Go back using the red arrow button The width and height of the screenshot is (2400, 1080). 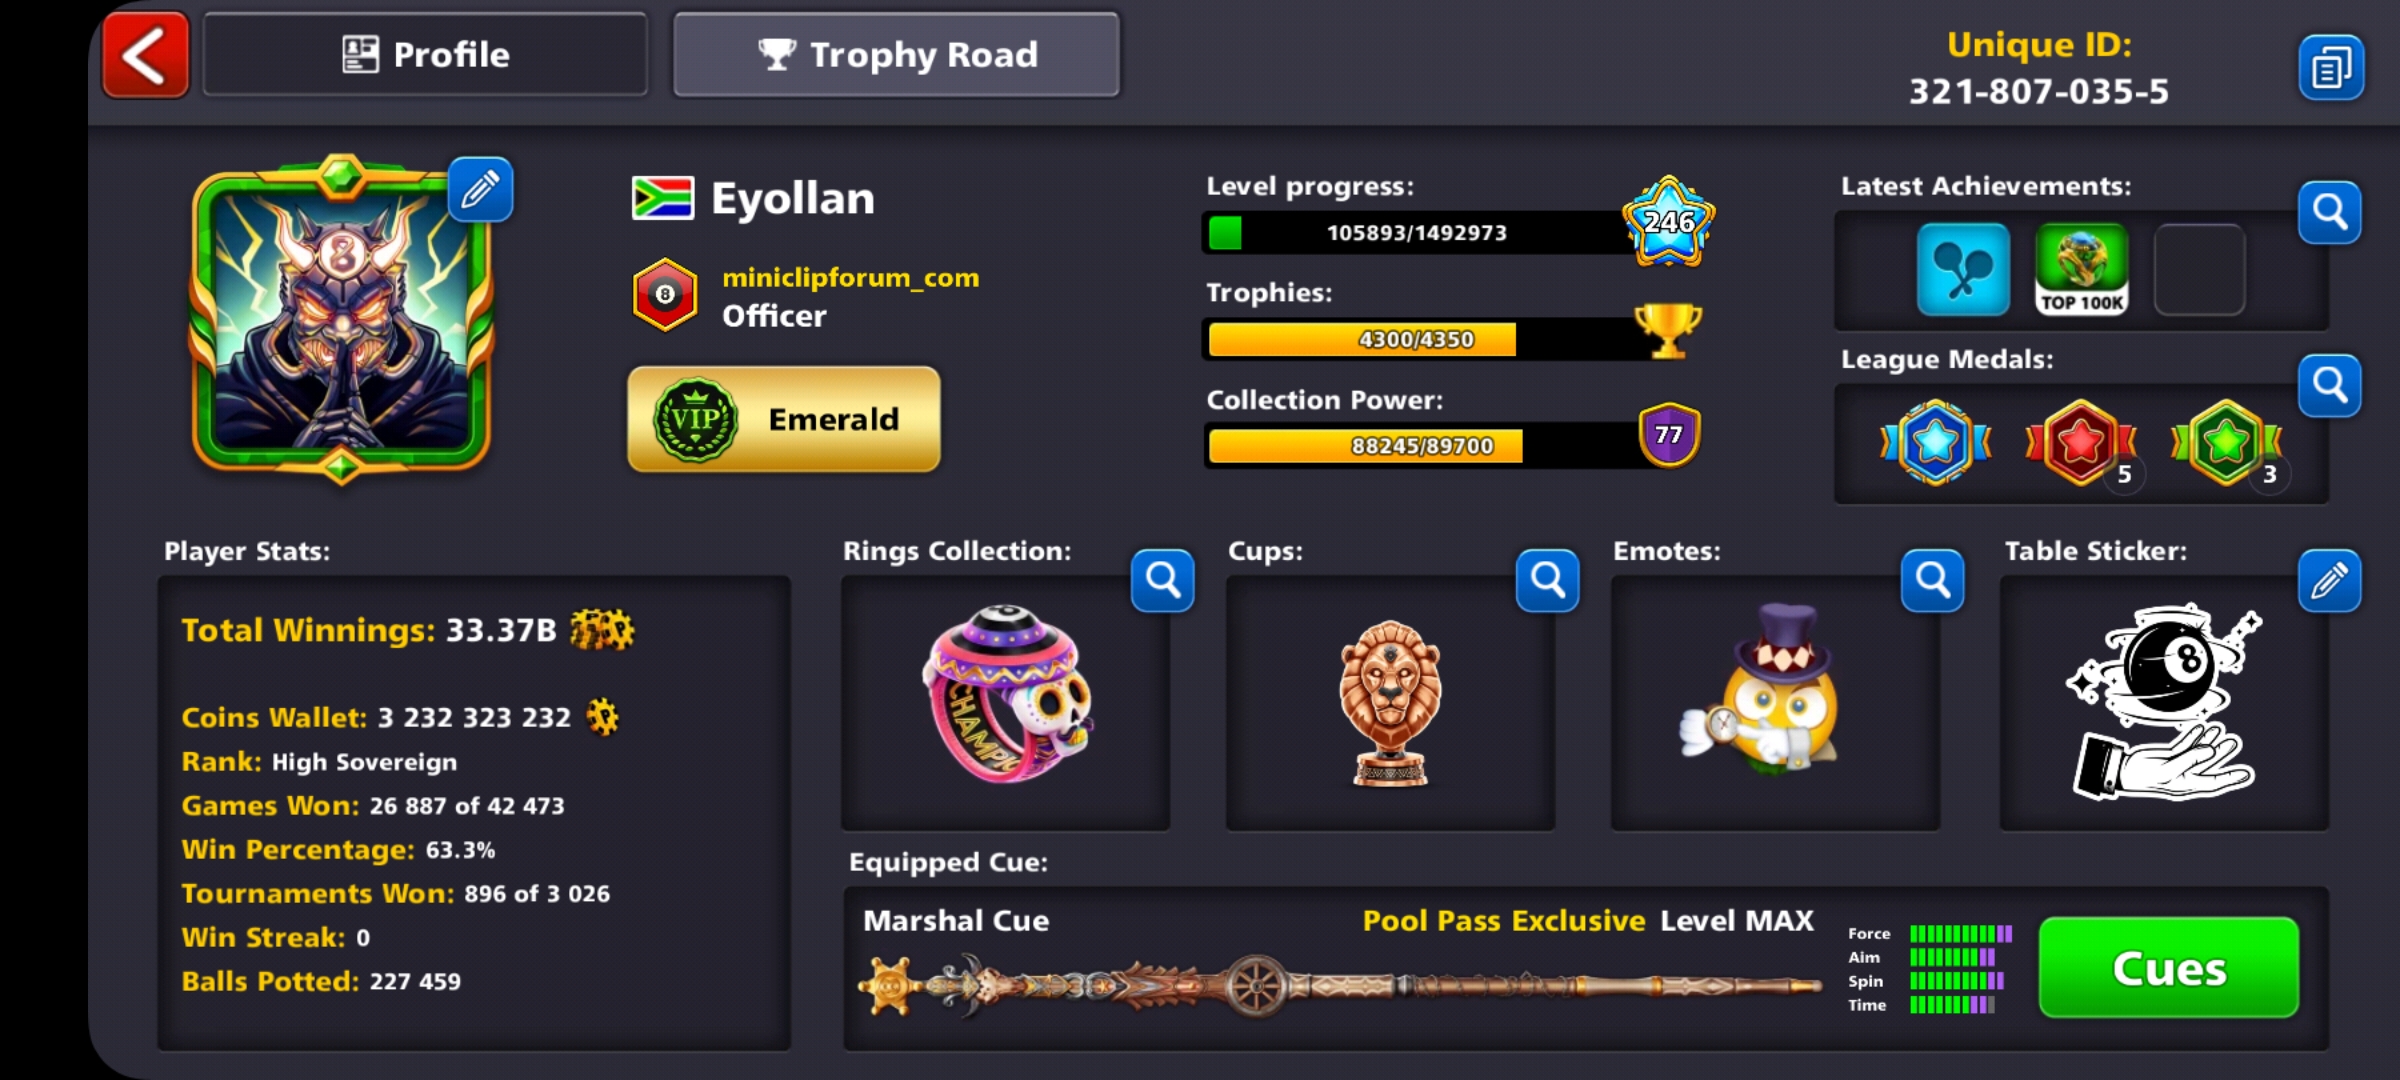[146, 55]
